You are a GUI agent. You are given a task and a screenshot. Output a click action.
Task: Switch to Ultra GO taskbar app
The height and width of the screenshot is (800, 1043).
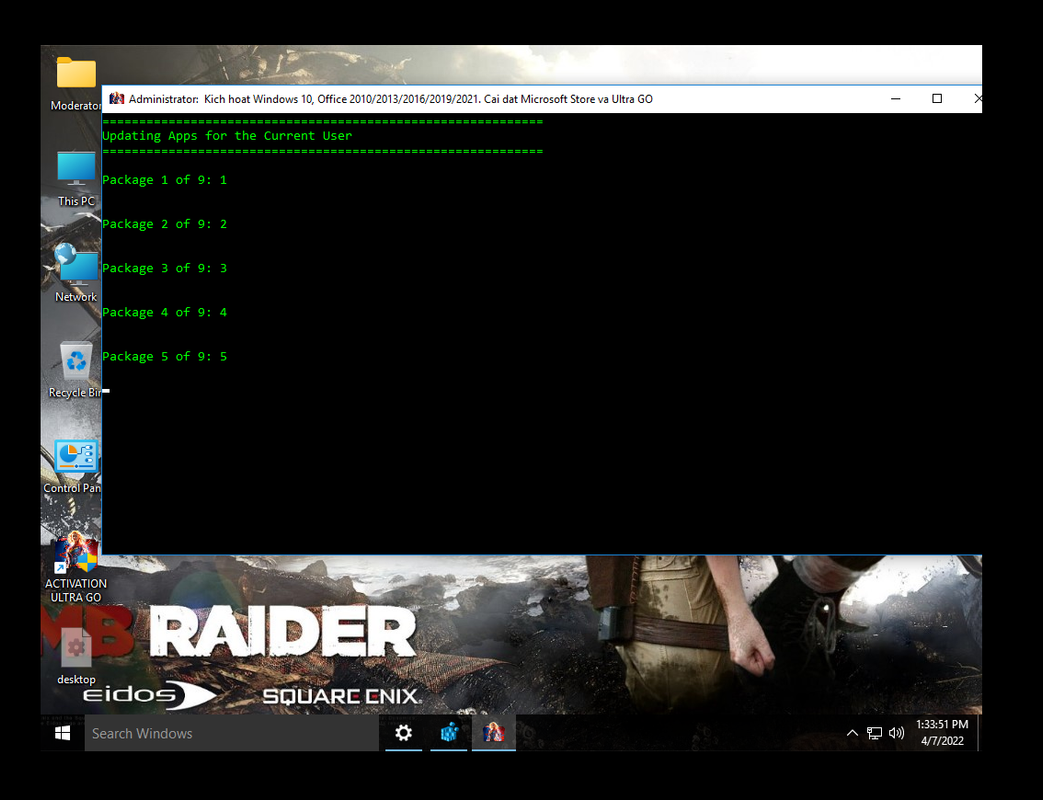(x=494, y=733)
